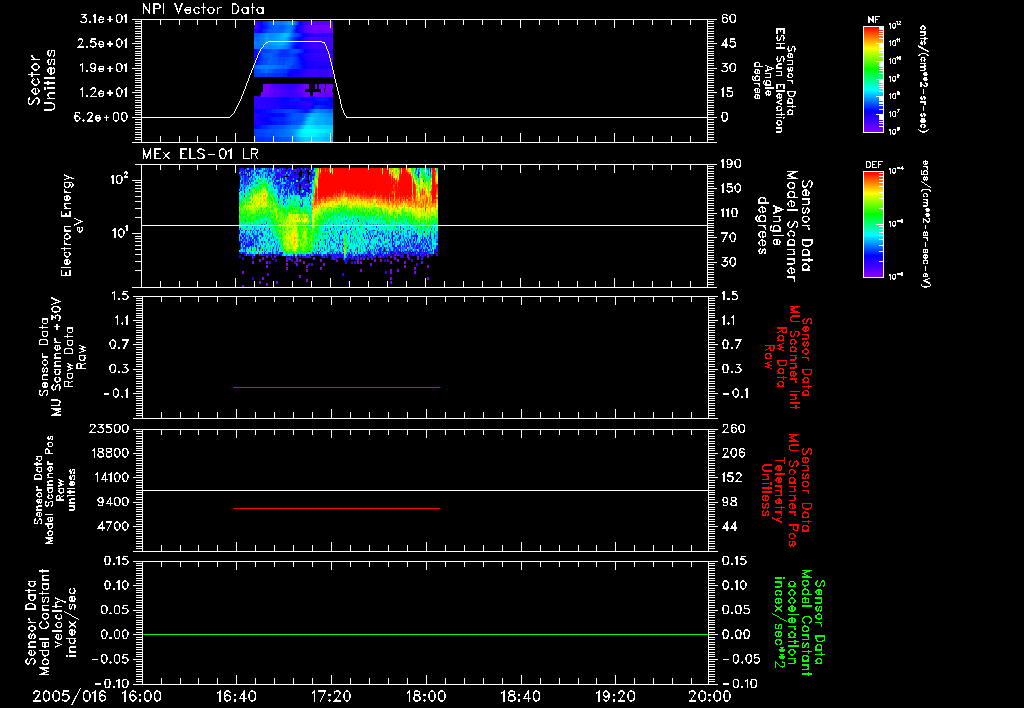Click the "DEF" label above the color bar
The image size is (1024, 708).
click(x=873, y=165)
